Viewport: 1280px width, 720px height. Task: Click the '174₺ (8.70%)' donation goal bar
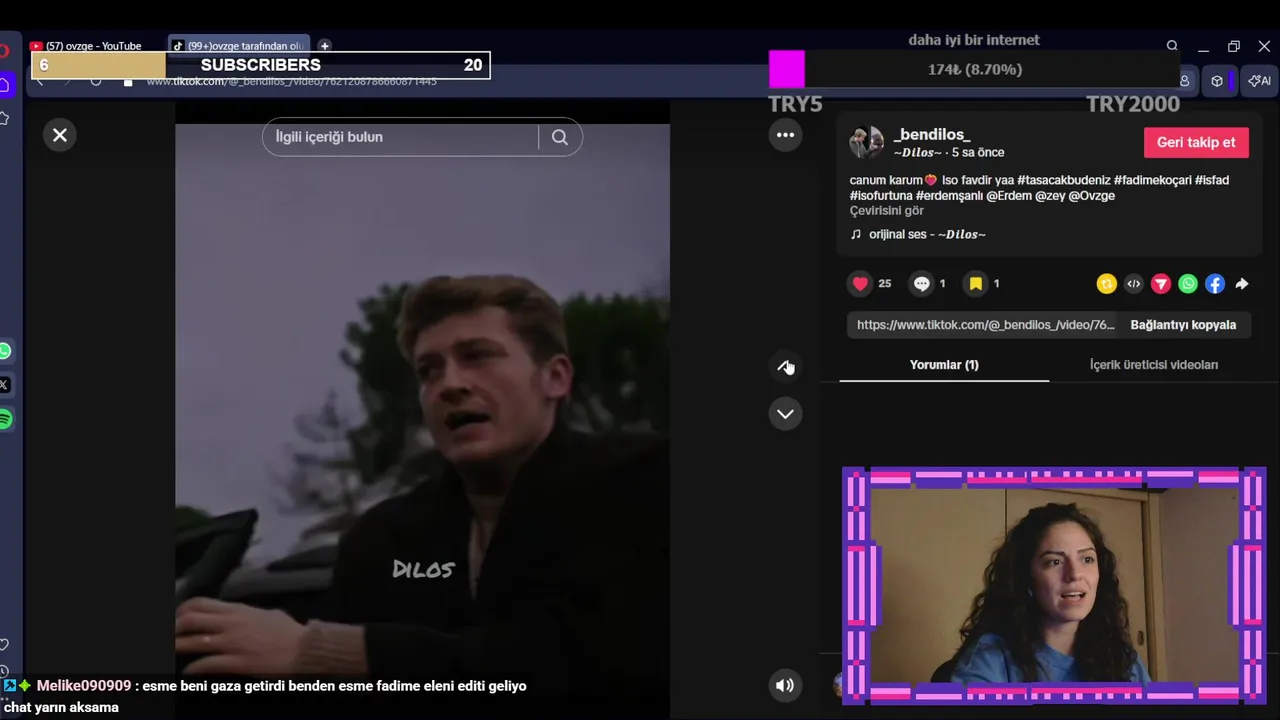[975, 70]
